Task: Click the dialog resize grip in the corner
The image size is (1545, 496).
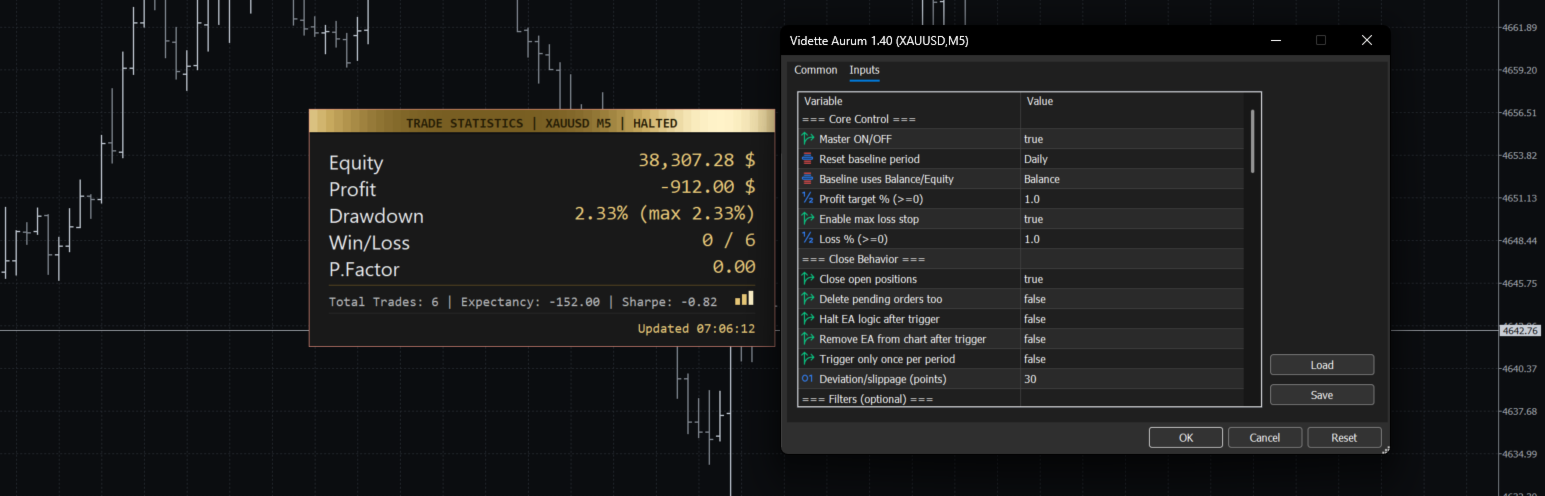Action: click(1386, 450)
